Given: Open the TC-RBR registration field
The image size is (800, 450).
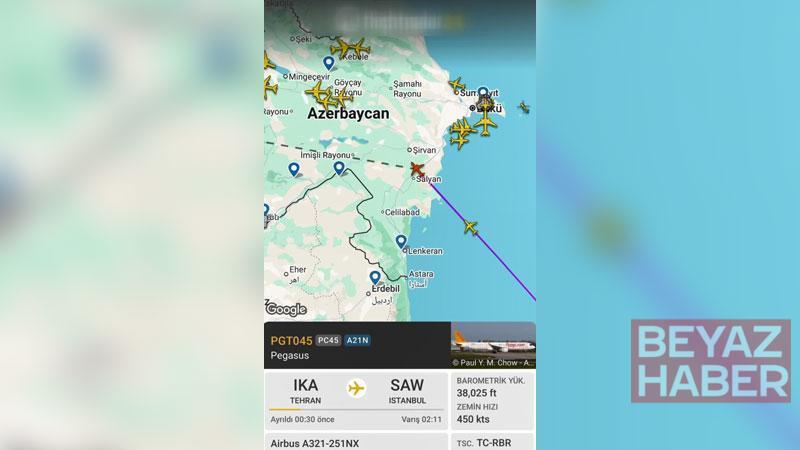Looking at the screenshot, I should click(x=491, y=442).
